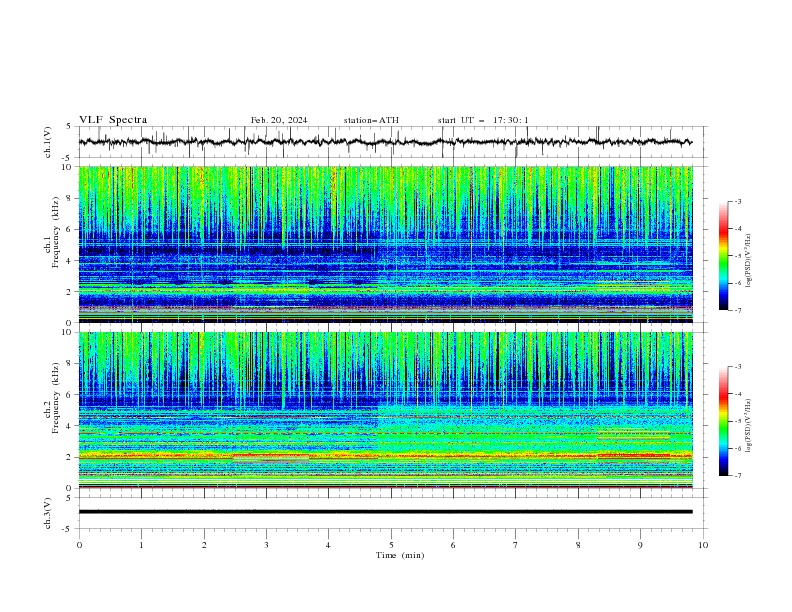Click the '-3' value on ch.1 colorbar

738,201
